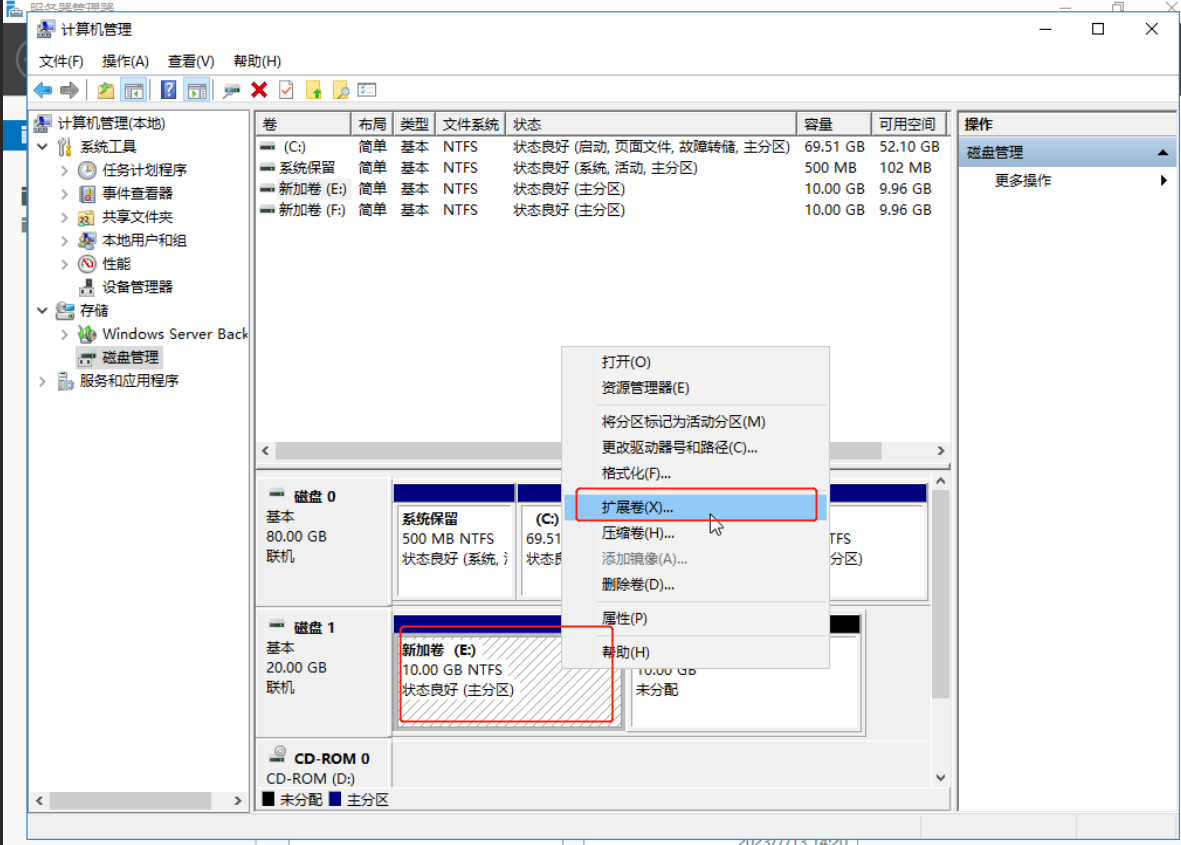Click the Up one level folder icon

pyautogui.click(x=105, y=90)
